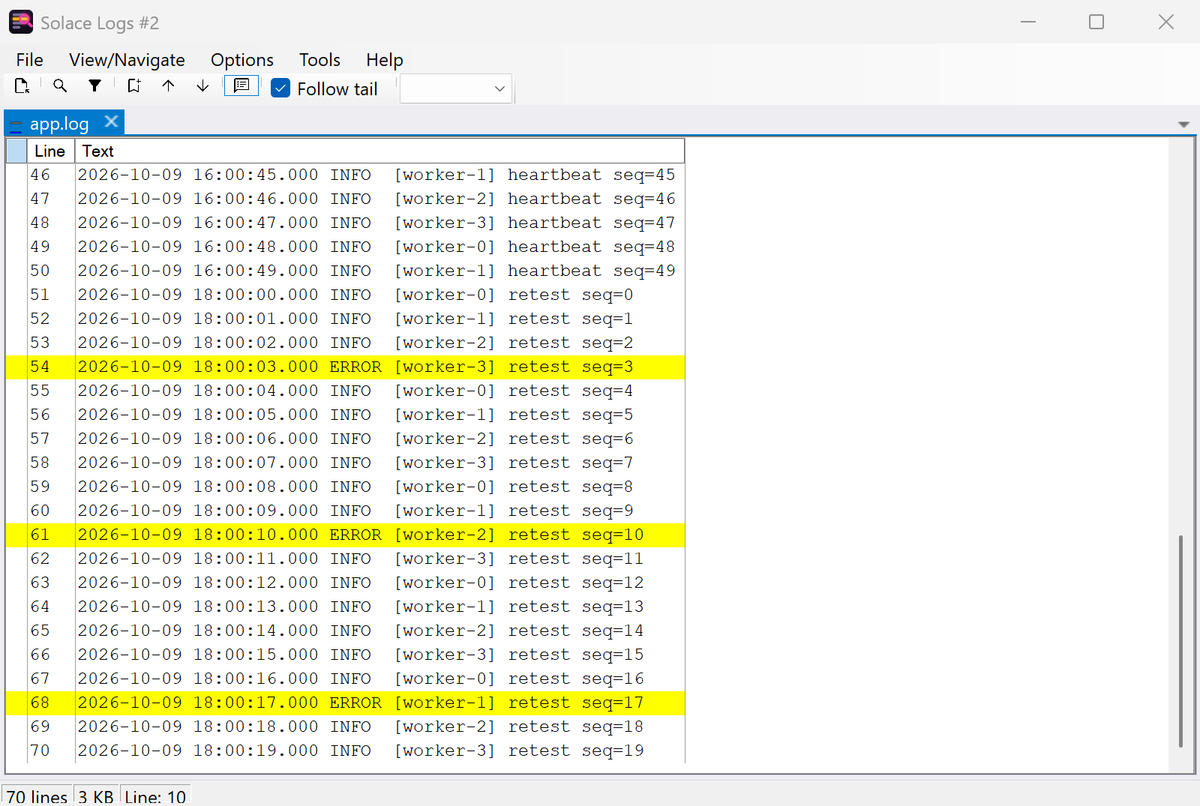The width and height of the screenshot is (1200, 806).
Task: Toggle the bubble/comment view toolbar icon
Action: pos(241,87)
